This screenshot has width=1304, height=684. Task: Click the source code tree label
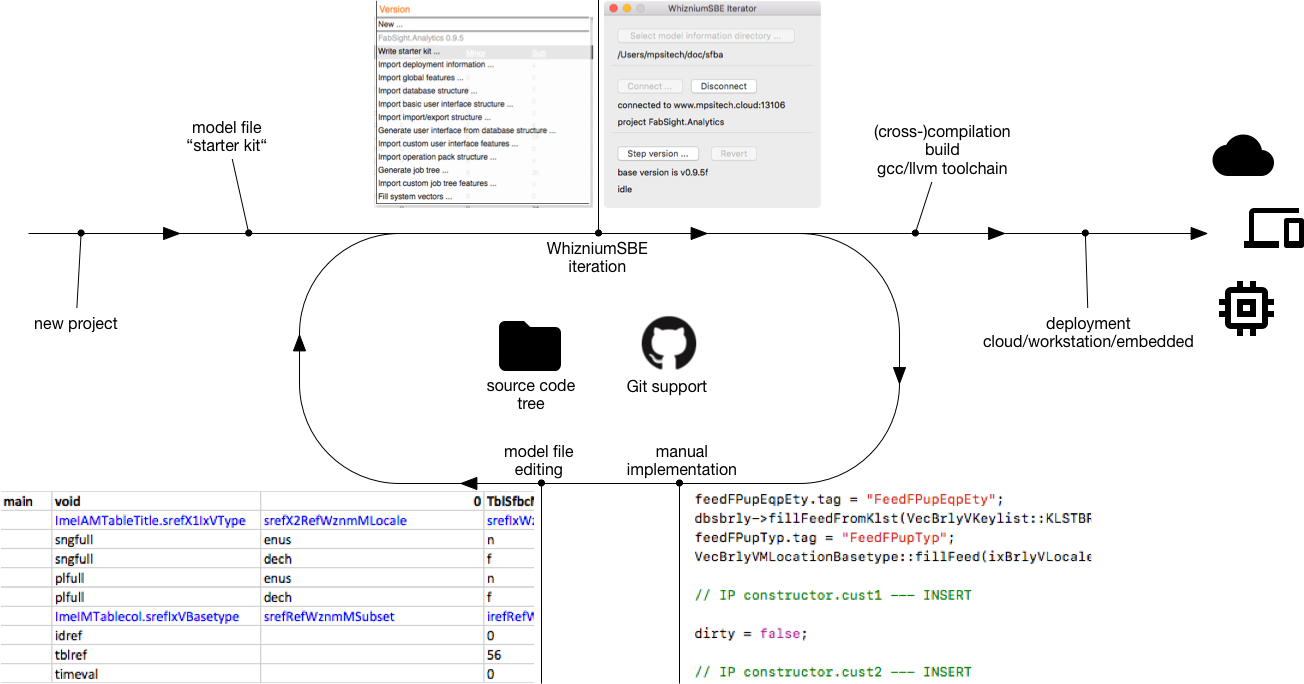click(531, 394)
